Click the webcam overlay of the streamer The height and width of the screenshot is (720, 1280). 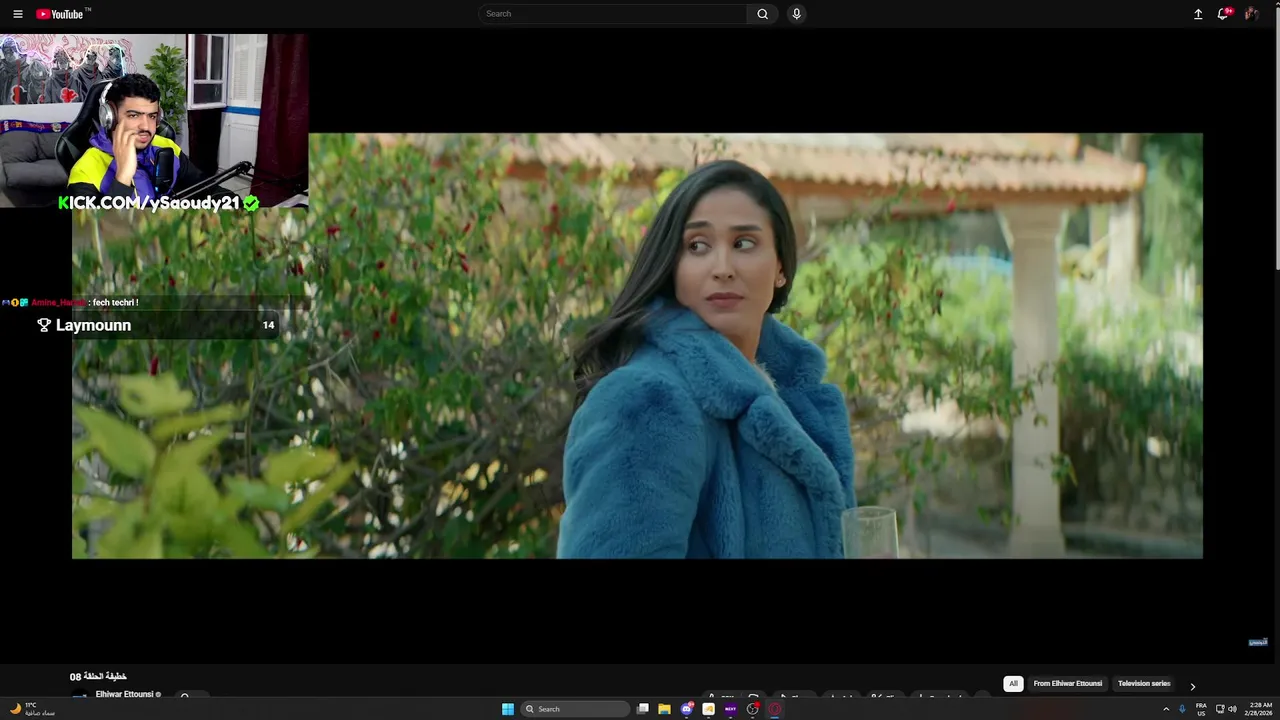click(154, 120)
